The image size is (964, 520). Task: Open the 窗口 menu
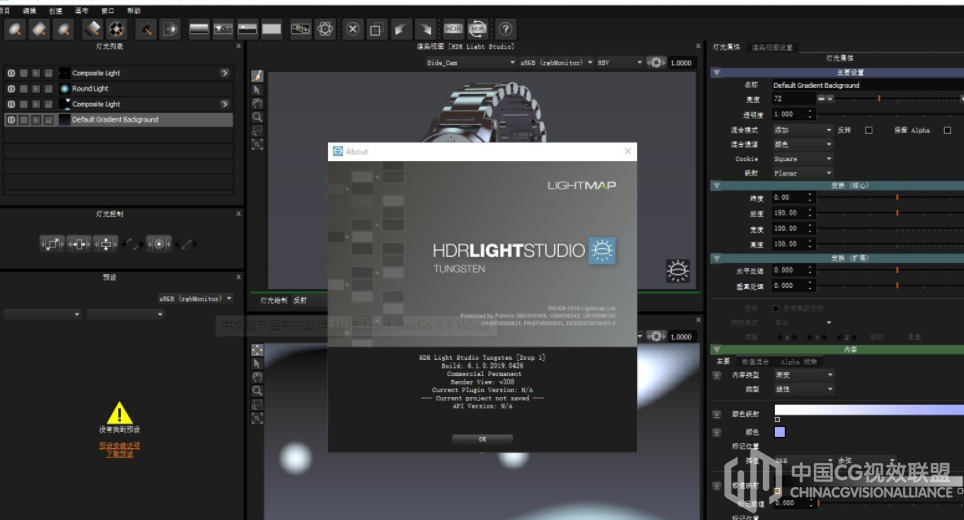[108, 10]
